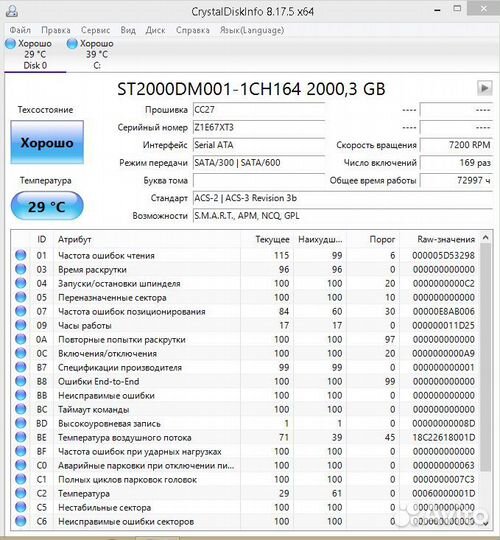This screenshot has height=540, width=500.
Task: Click the standard field ACS-2 | ACS-3
Action: [x=342, y=198]
